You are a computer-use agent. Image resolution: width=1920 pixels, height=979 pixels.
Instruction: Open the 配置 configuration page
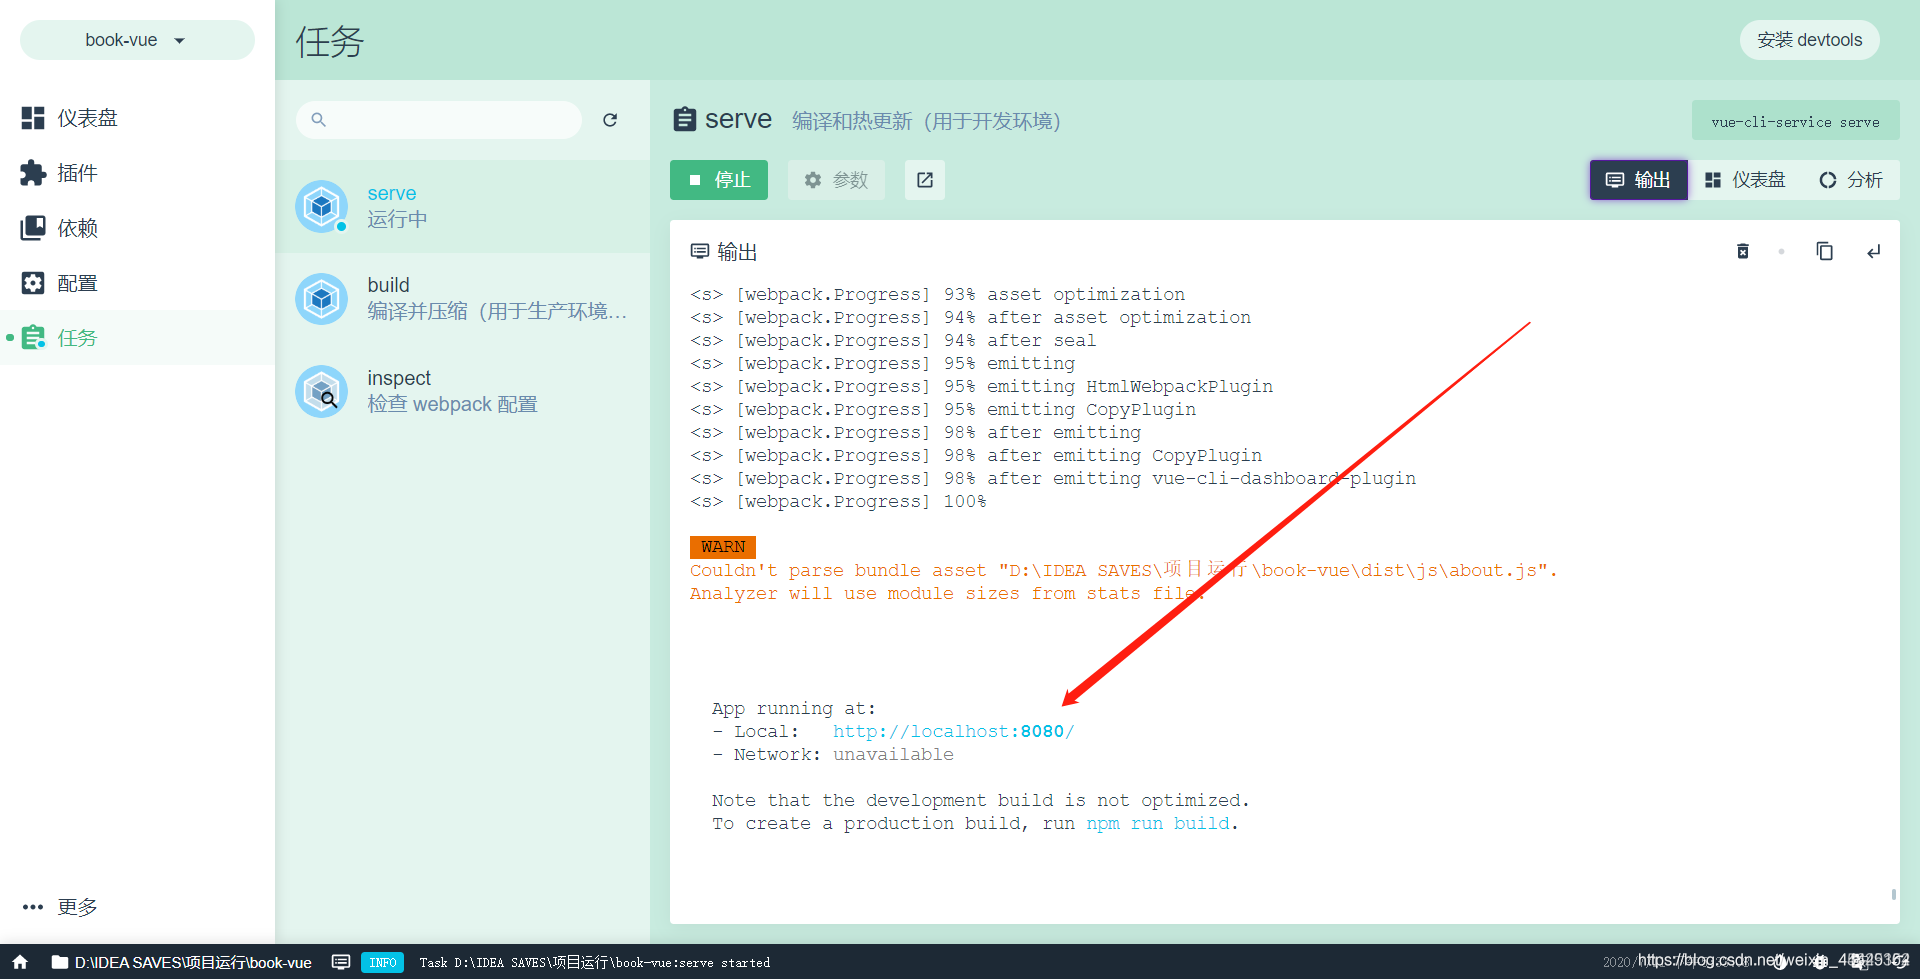pos(137,283)
